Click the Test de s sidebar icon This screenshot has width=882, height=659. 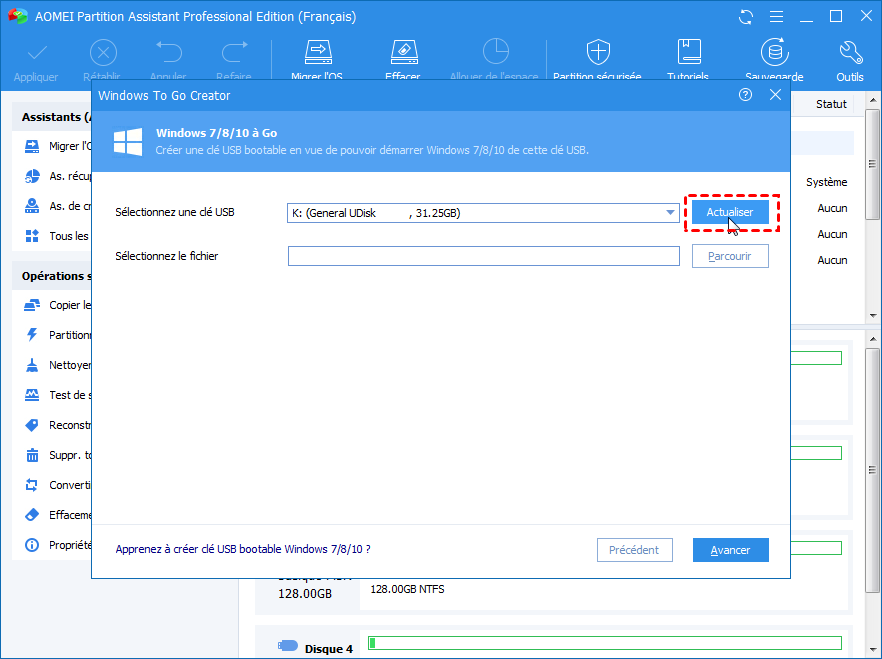point(32,395)
